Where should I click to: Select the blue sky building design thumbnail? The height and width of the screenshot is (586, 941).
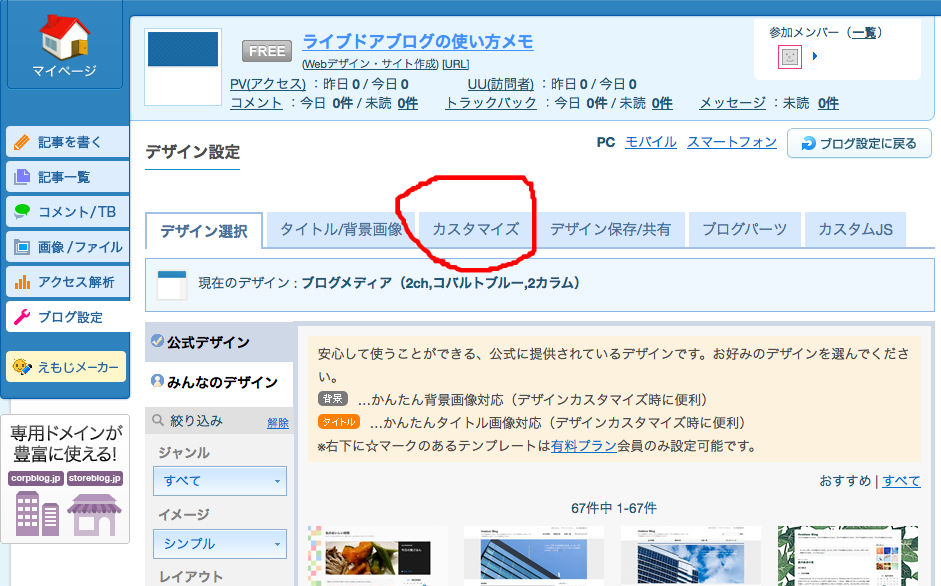(x=691, y=556)
